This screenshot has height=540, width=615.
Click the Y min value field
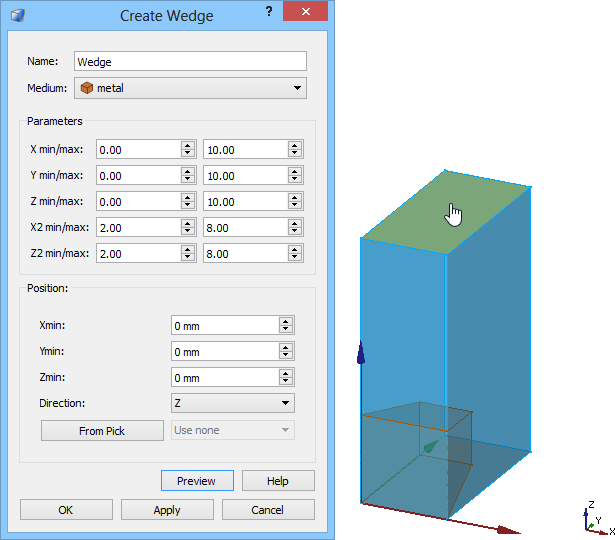click(x=138, y=175)
